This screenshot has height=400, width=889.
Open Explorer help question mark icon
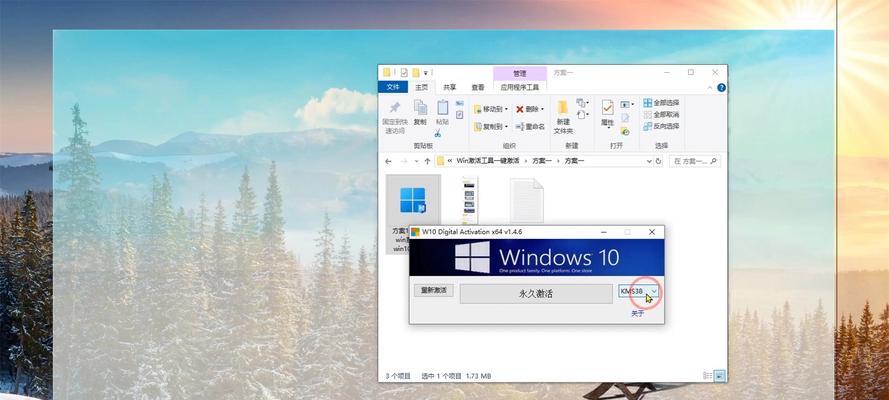(721, 88)
